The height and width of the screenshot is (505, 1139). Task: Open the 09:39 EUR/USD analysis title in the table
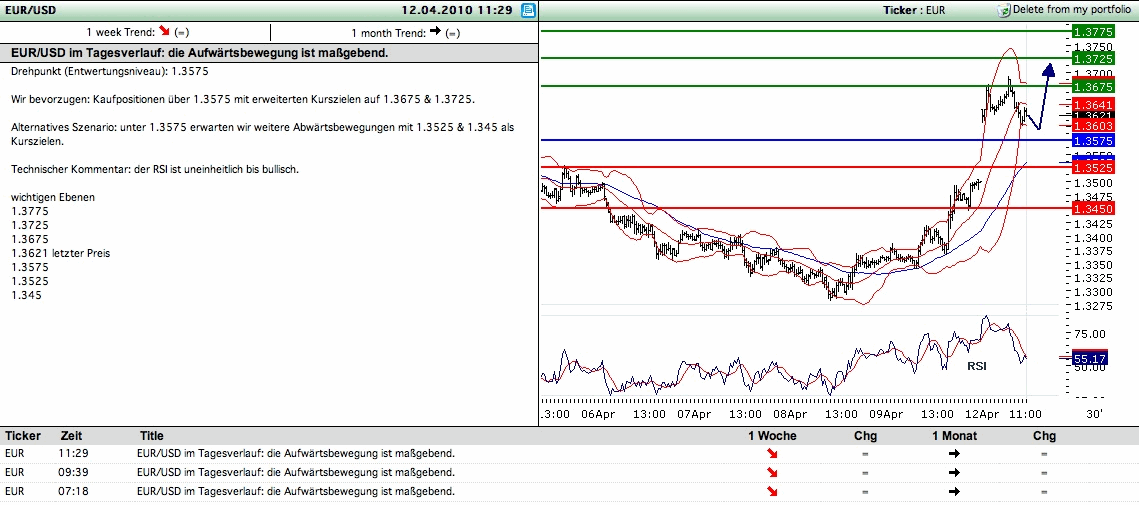(296, 472)
